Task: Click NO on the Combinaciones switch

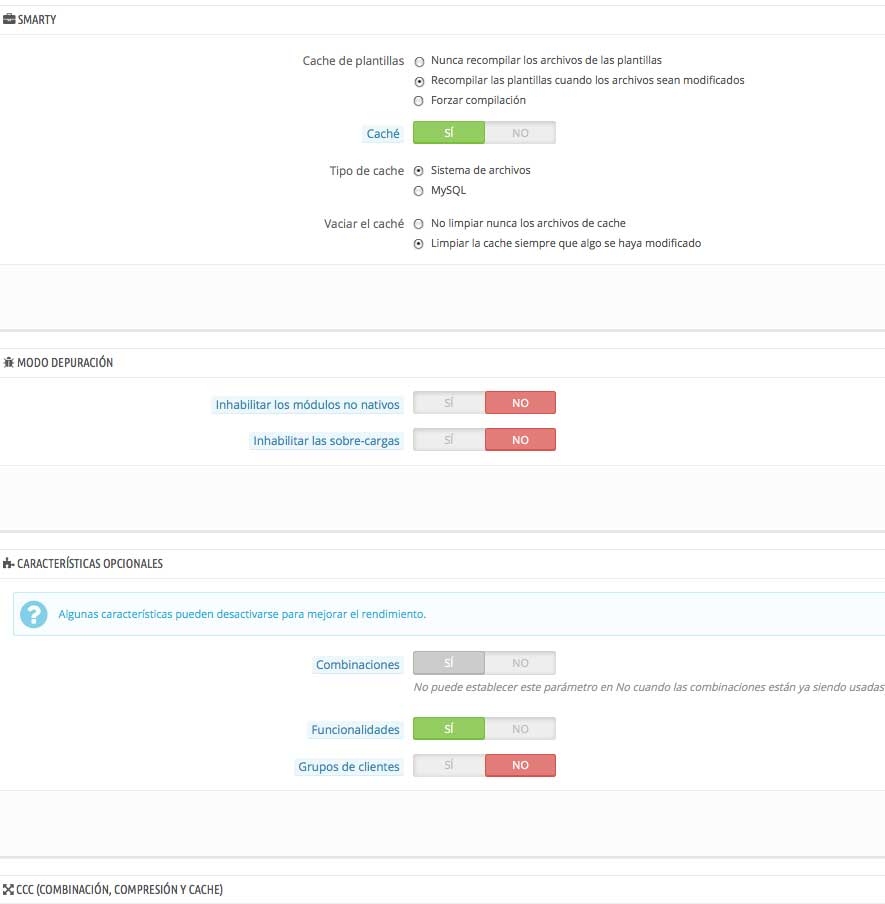Action: (520, 663)
